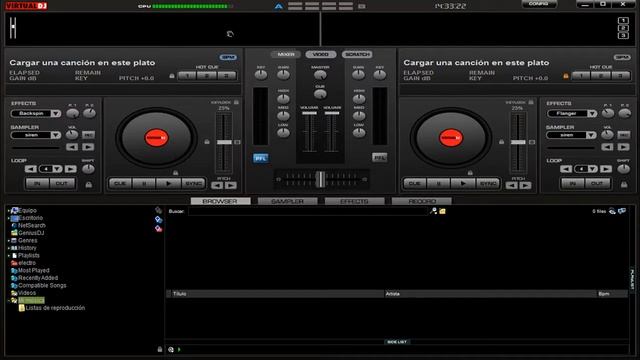This screenshot has height=360, width=640.
Task: Click the crossfader handle
Action: (x=321, y=179)
